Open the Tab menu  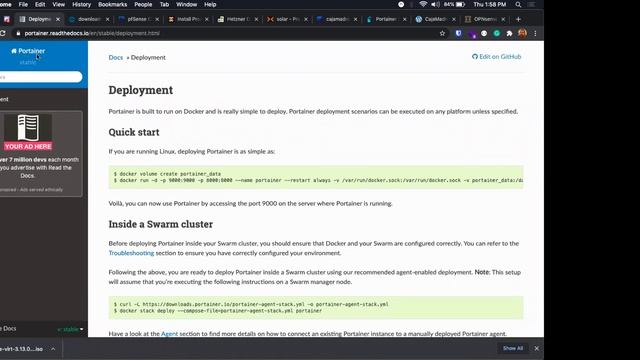[164, 4]
